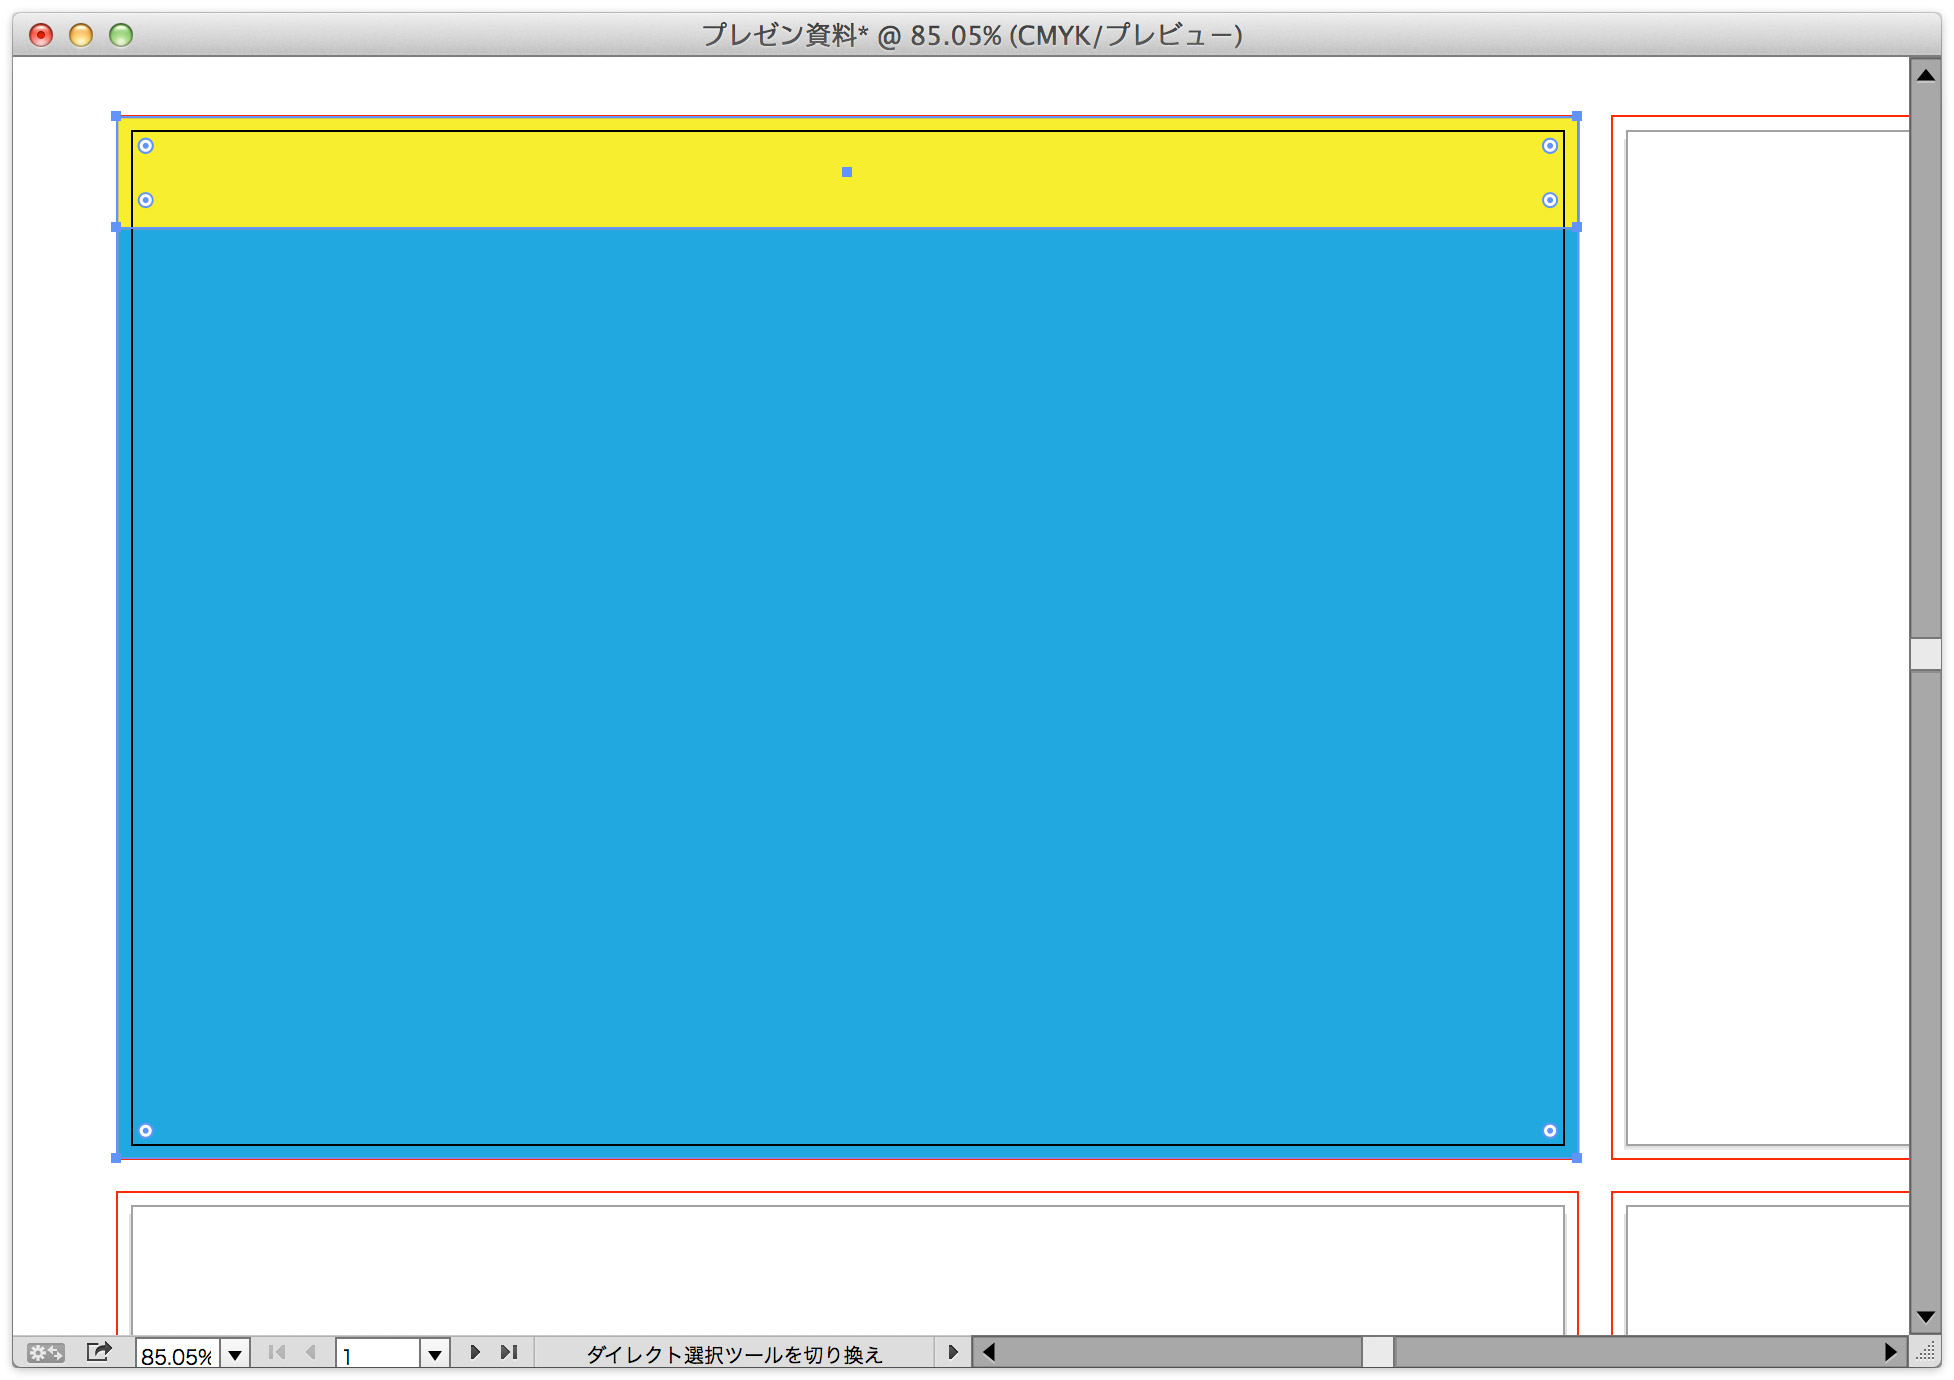Jump to first artboard button
The image size is (1954, 1380).
pyautogui.click(x=278, y=1353)
